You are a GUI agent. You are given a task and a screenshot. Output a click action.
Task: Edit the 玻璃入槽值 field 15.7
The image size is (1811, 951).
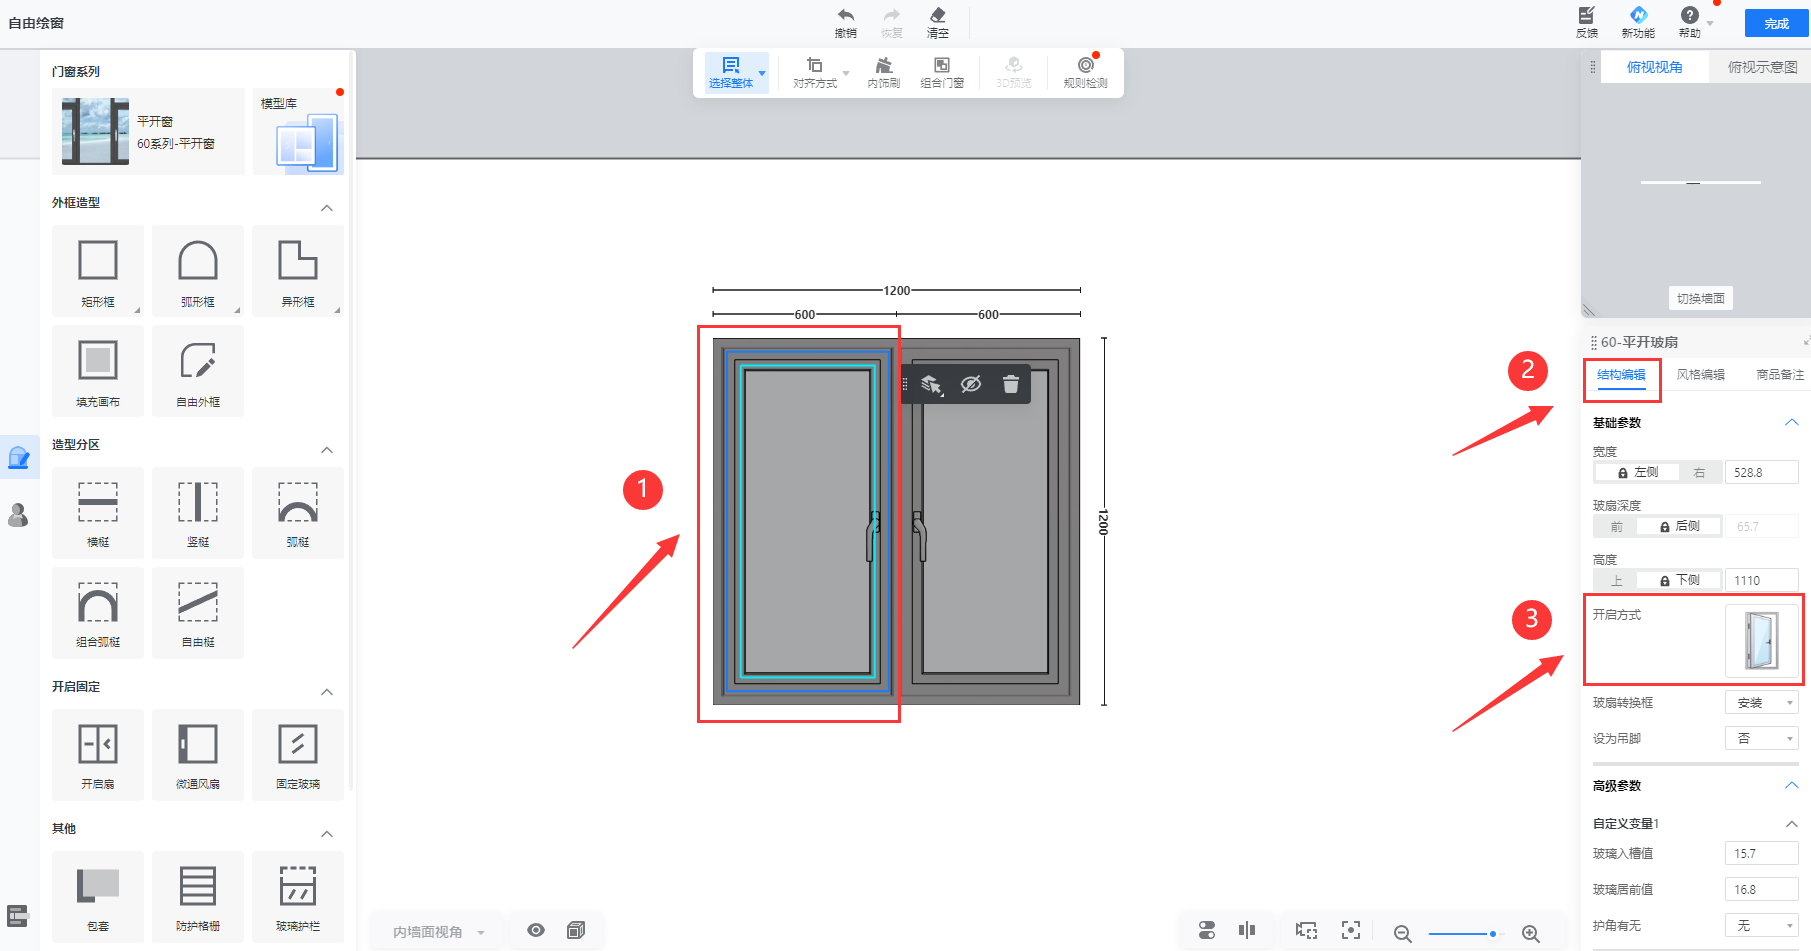pos(1762,854)
